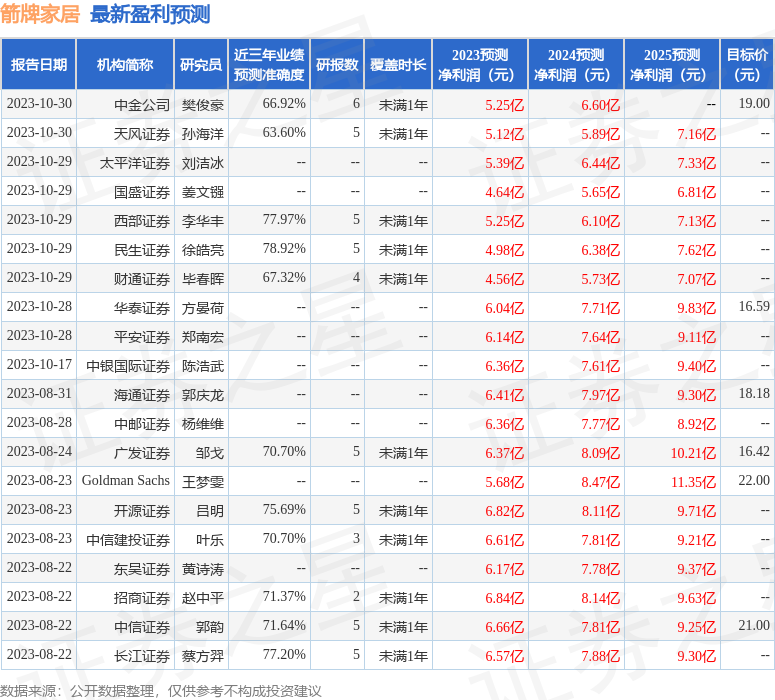Select the 近三年业绩预测准确度 column header

point(269,65)
